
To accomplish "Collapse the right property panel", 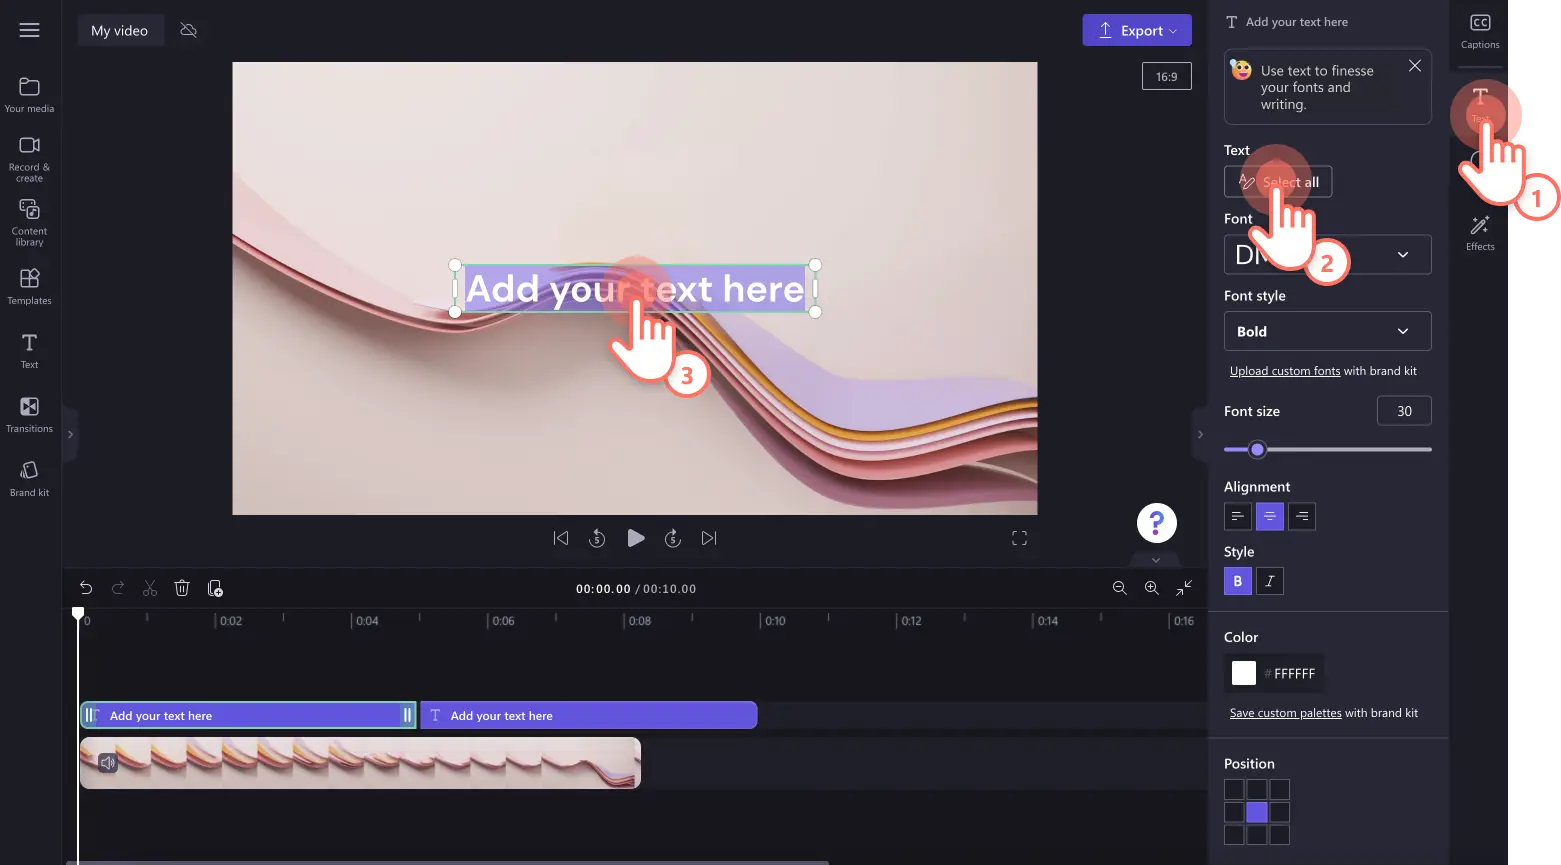I will (1200, 434).
